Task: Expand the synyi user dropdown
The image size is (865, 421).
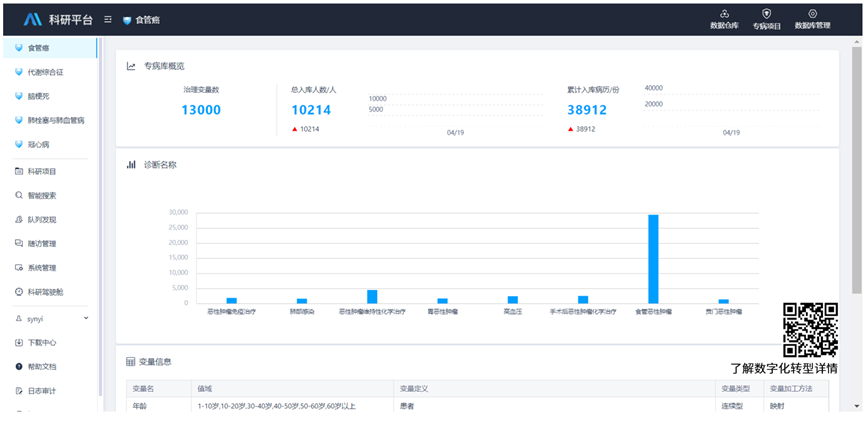Action: click(85, 318)
